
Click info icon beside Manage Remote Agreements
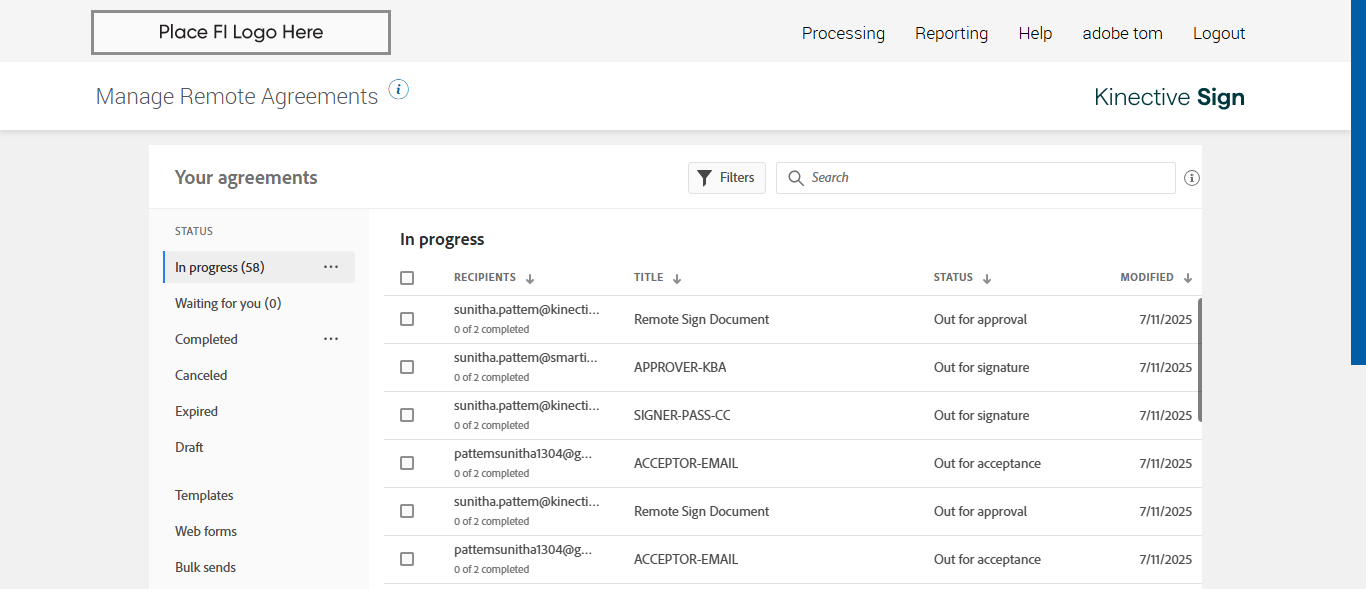(x=399, y=90)
